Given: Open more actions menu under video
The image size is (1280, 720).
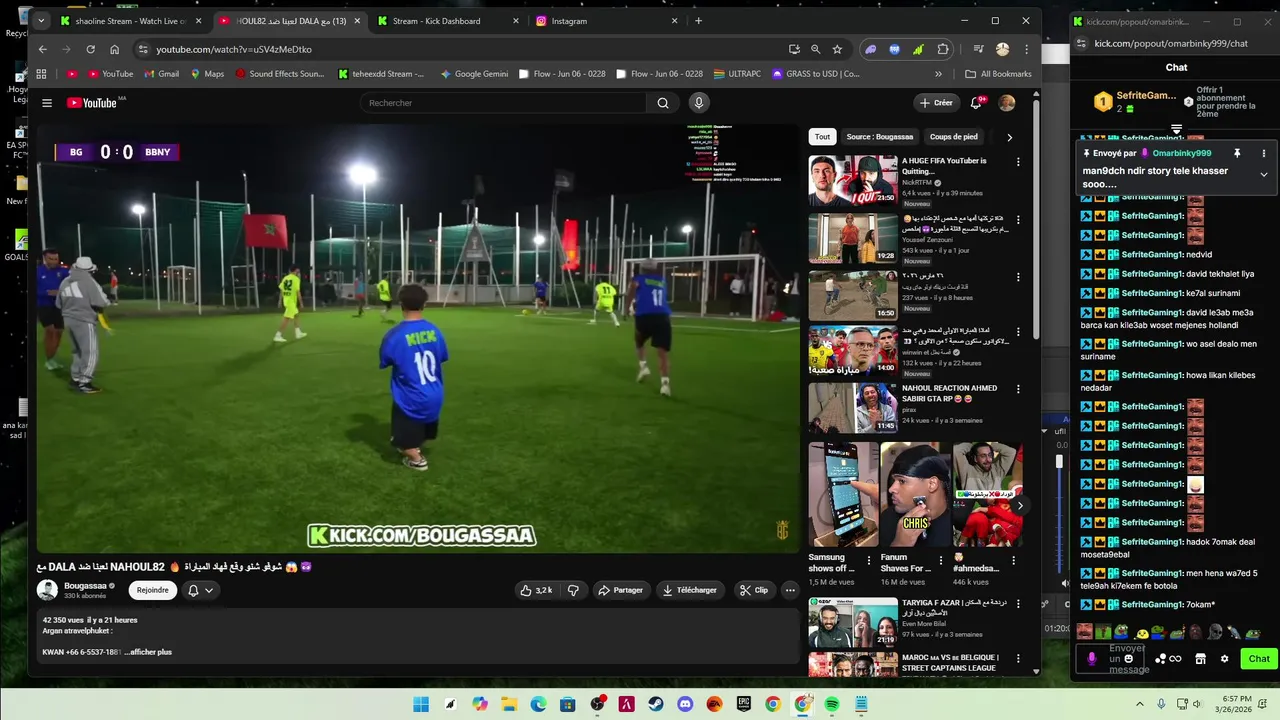Looking at the screenshot, I should click(790, 590).
